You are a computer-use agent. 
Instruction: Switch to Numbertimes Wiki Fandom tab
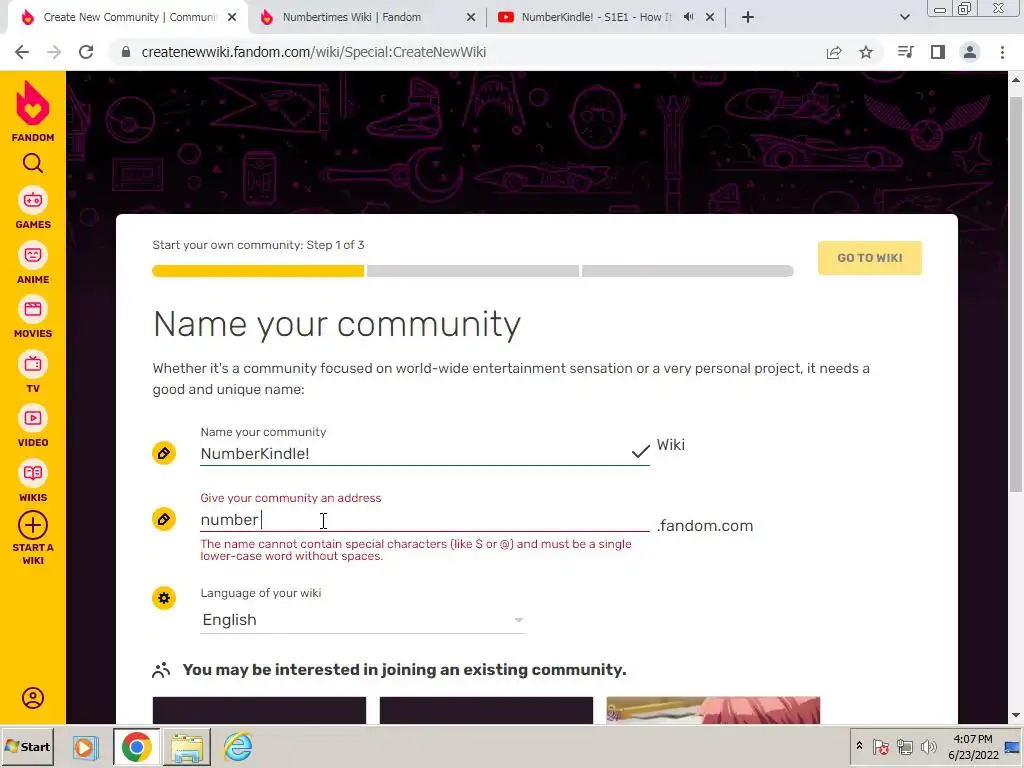point(368,17)
